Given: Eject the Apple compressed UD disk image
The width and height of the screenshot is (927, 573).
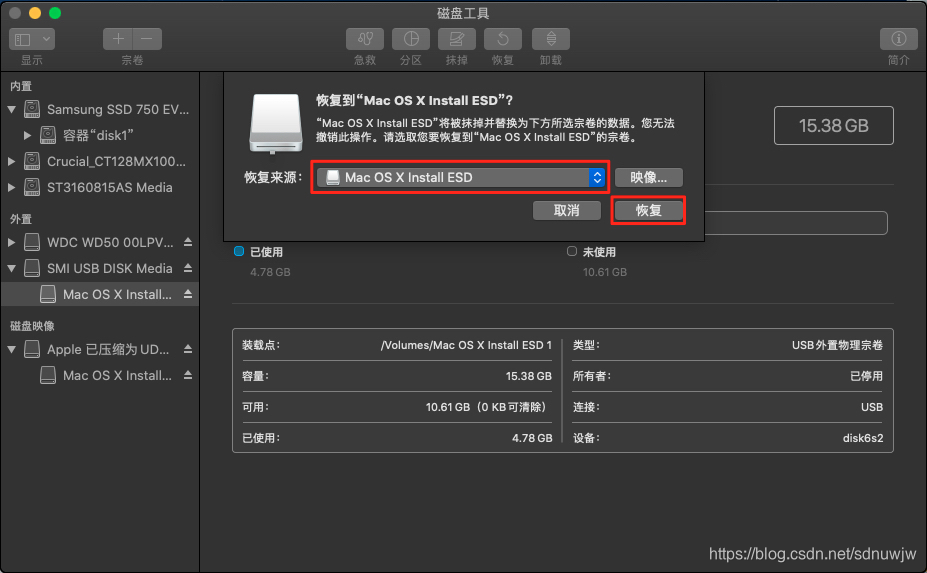Looking at the screenshot, I should (188, 349).
